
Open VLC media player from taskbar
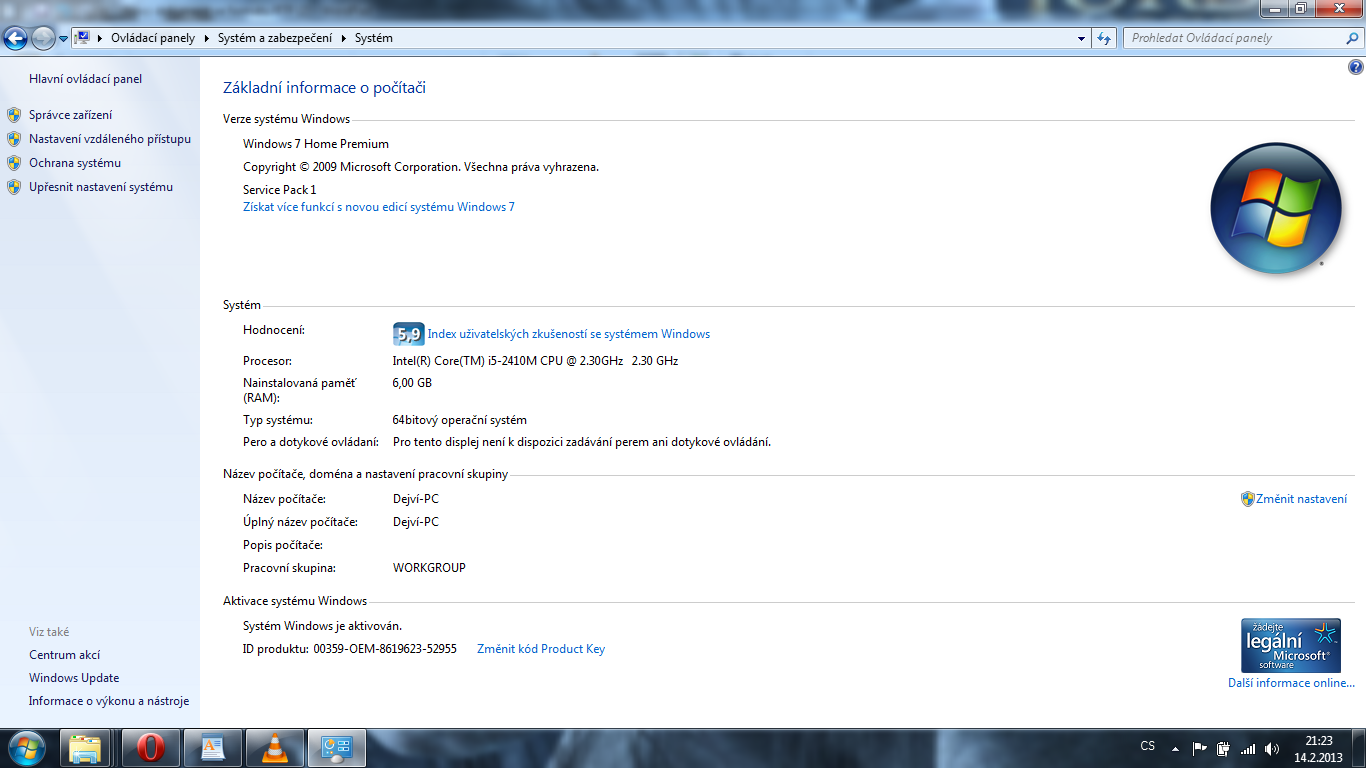pos(273,748)
